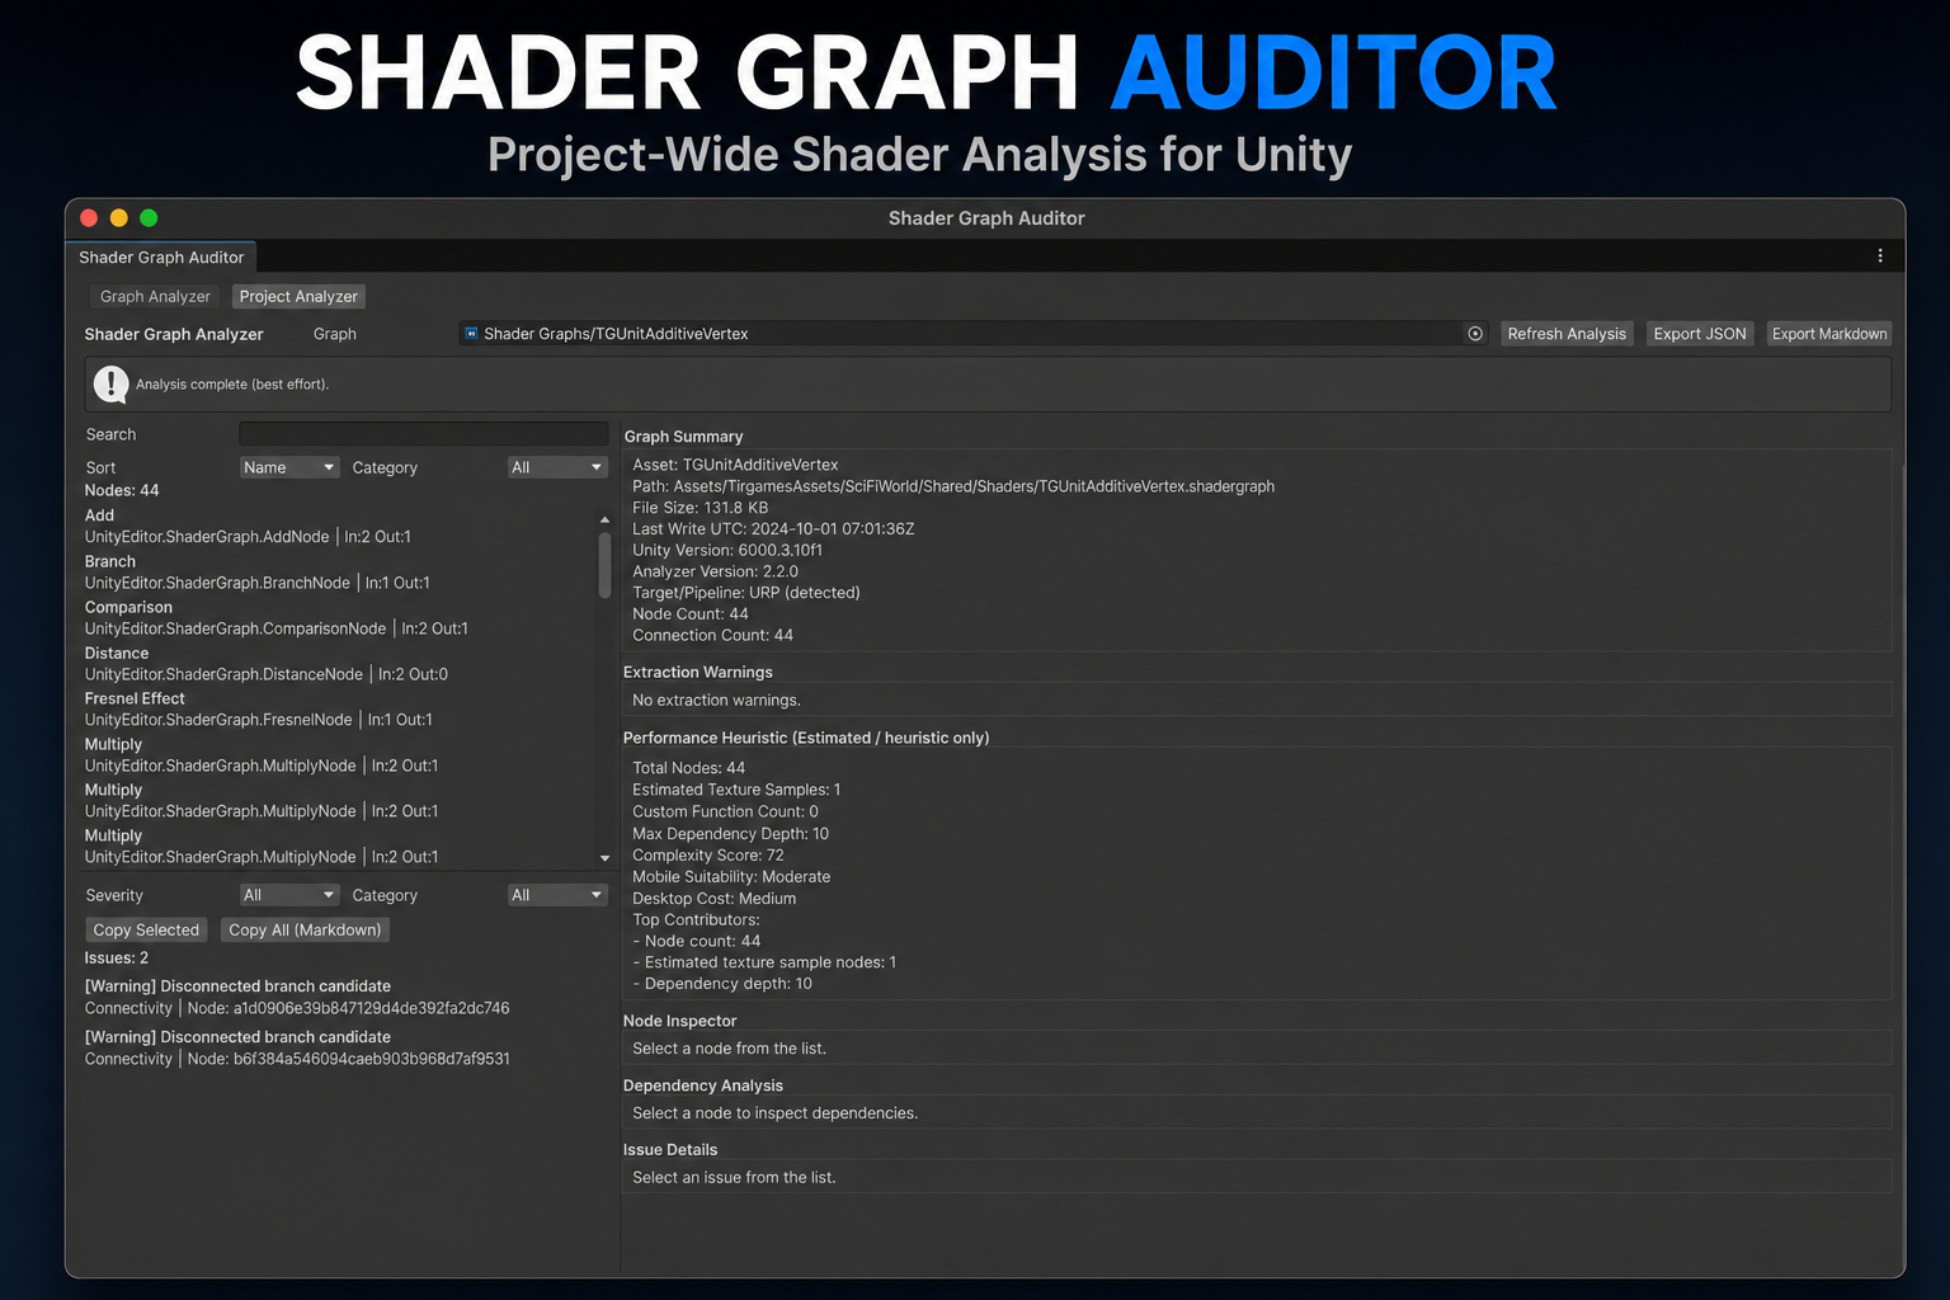The image size is (1950, 1300).
Task: Open the Severity All dropdown
Action: 289,895
